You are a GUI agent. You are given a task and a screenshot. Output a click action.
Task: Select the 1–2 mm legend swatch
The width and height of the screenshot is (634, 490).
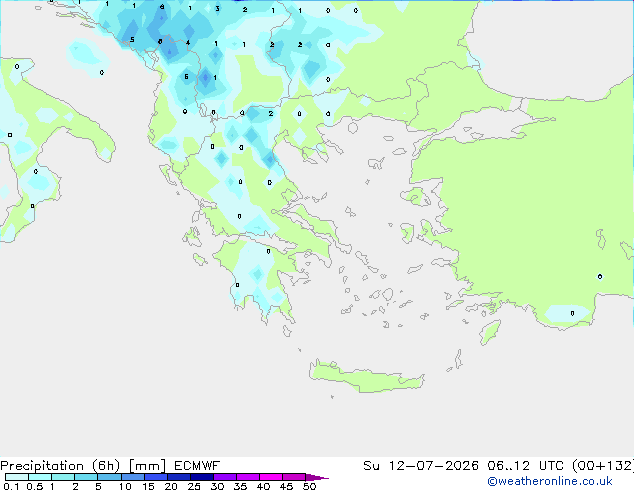coord(63,477)
